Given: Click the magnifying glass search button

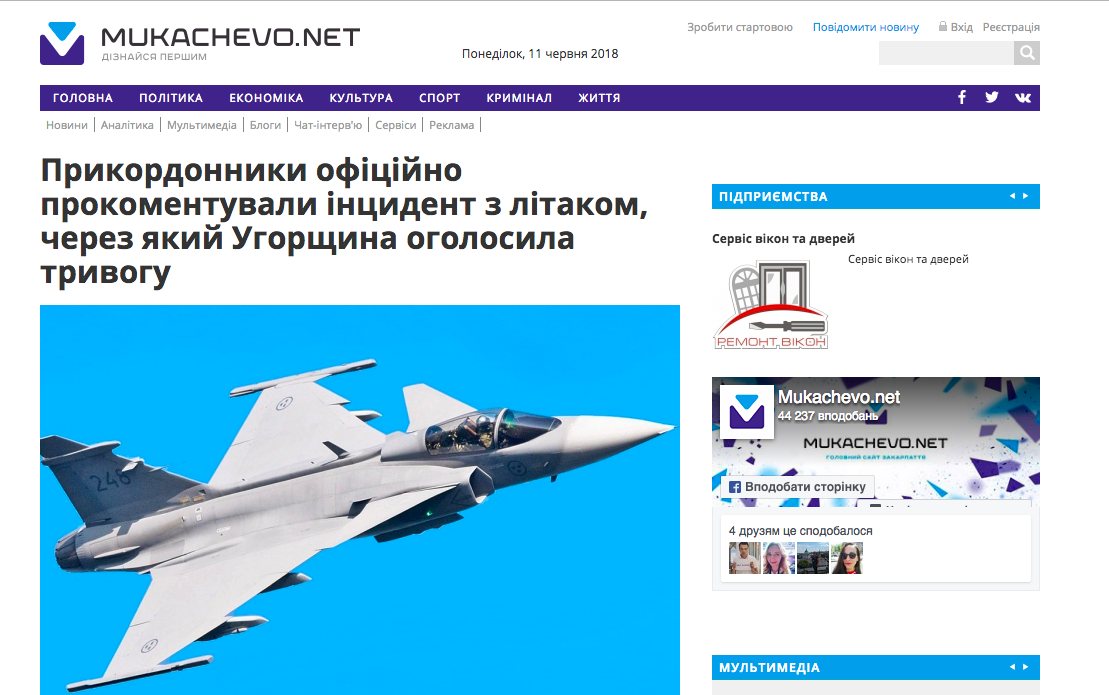Looking at the screenshot, I should pyautogui.click(x=1027, y=53).
